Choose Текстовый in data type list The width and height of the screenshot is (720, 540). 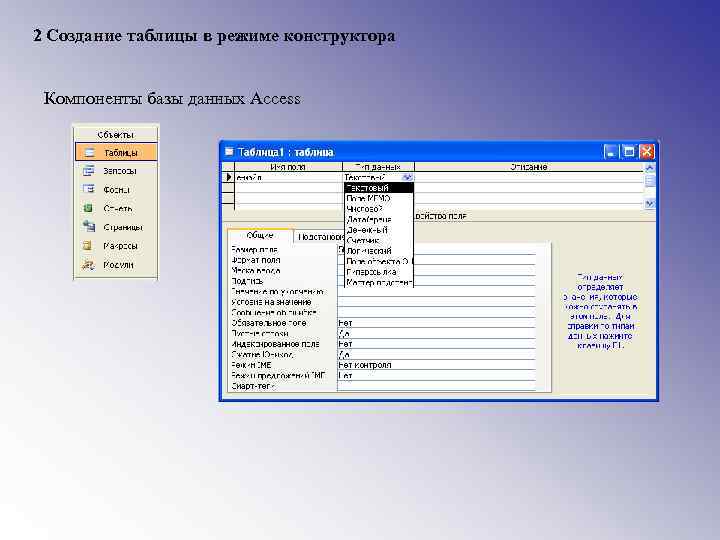(x=379, y=188)
